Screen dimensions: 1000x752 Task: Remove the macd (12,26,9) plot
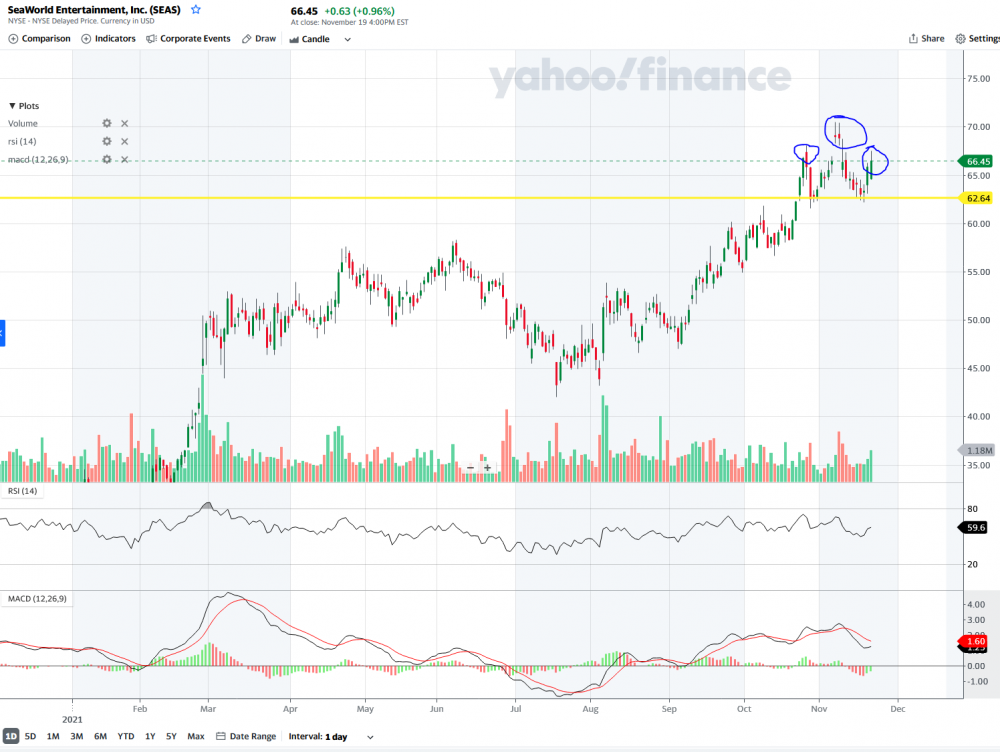click(x=125, y=159)
